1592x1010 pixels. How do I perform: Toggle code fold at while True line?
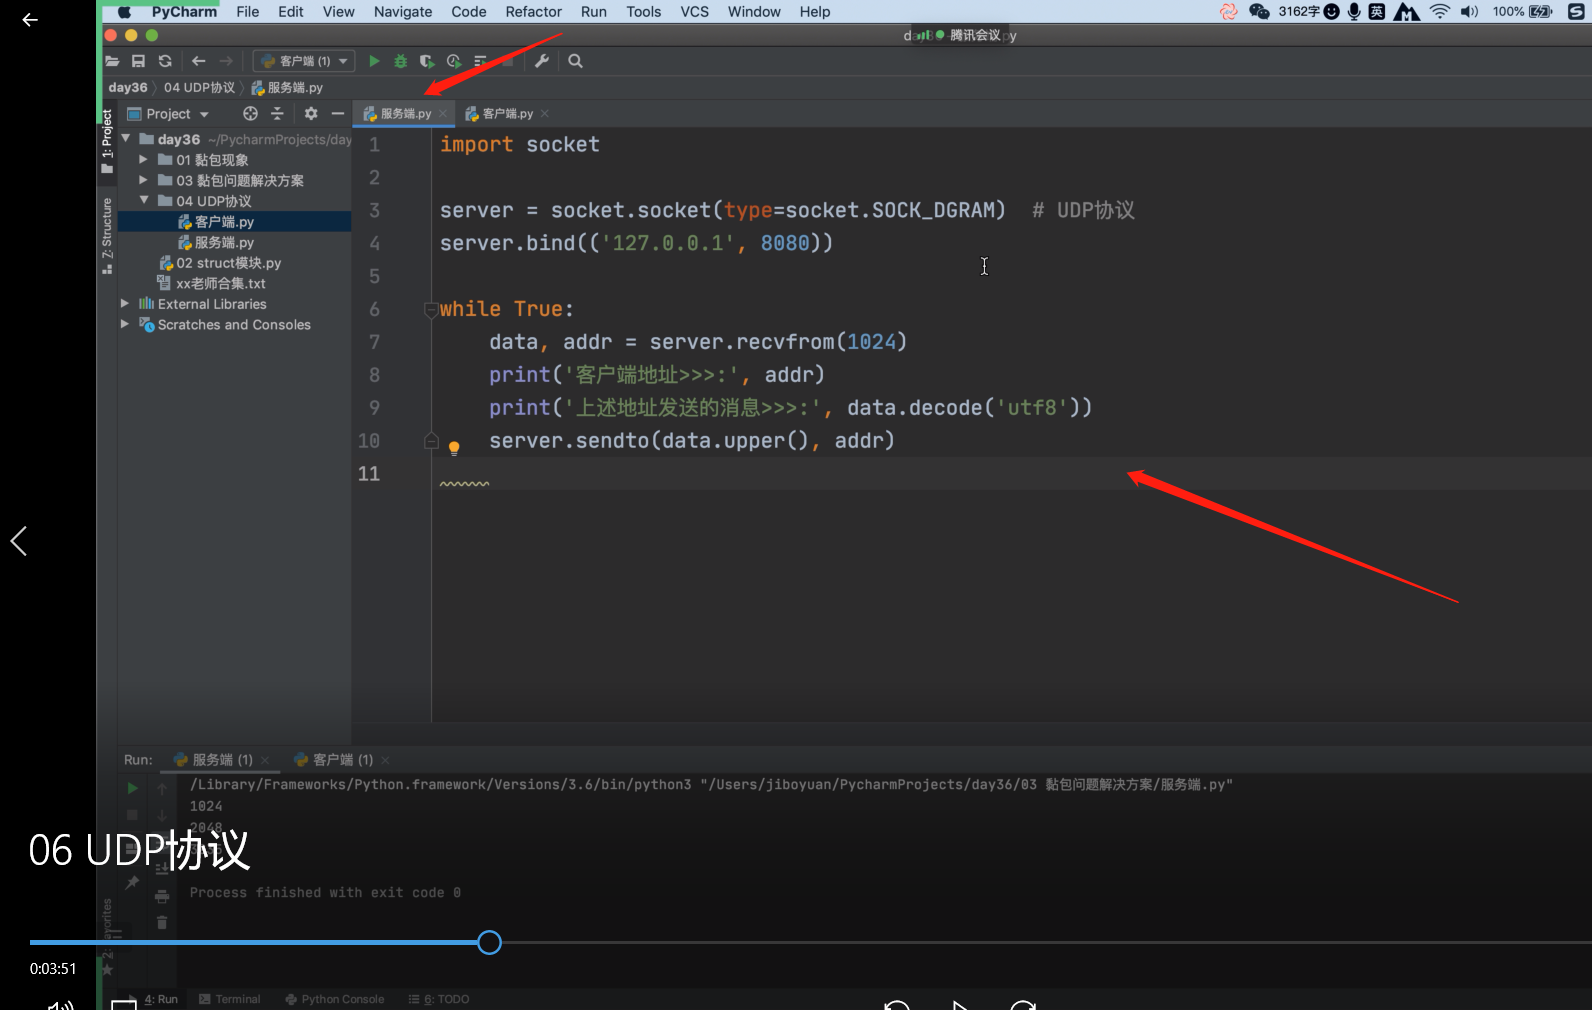(x=431, y=309)
